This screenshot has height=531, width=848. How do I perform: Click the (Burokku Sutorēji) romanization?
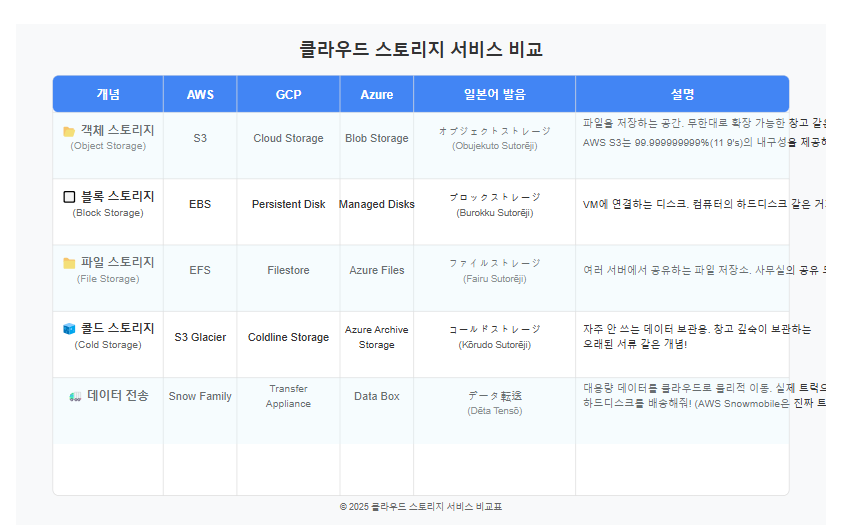495,213
